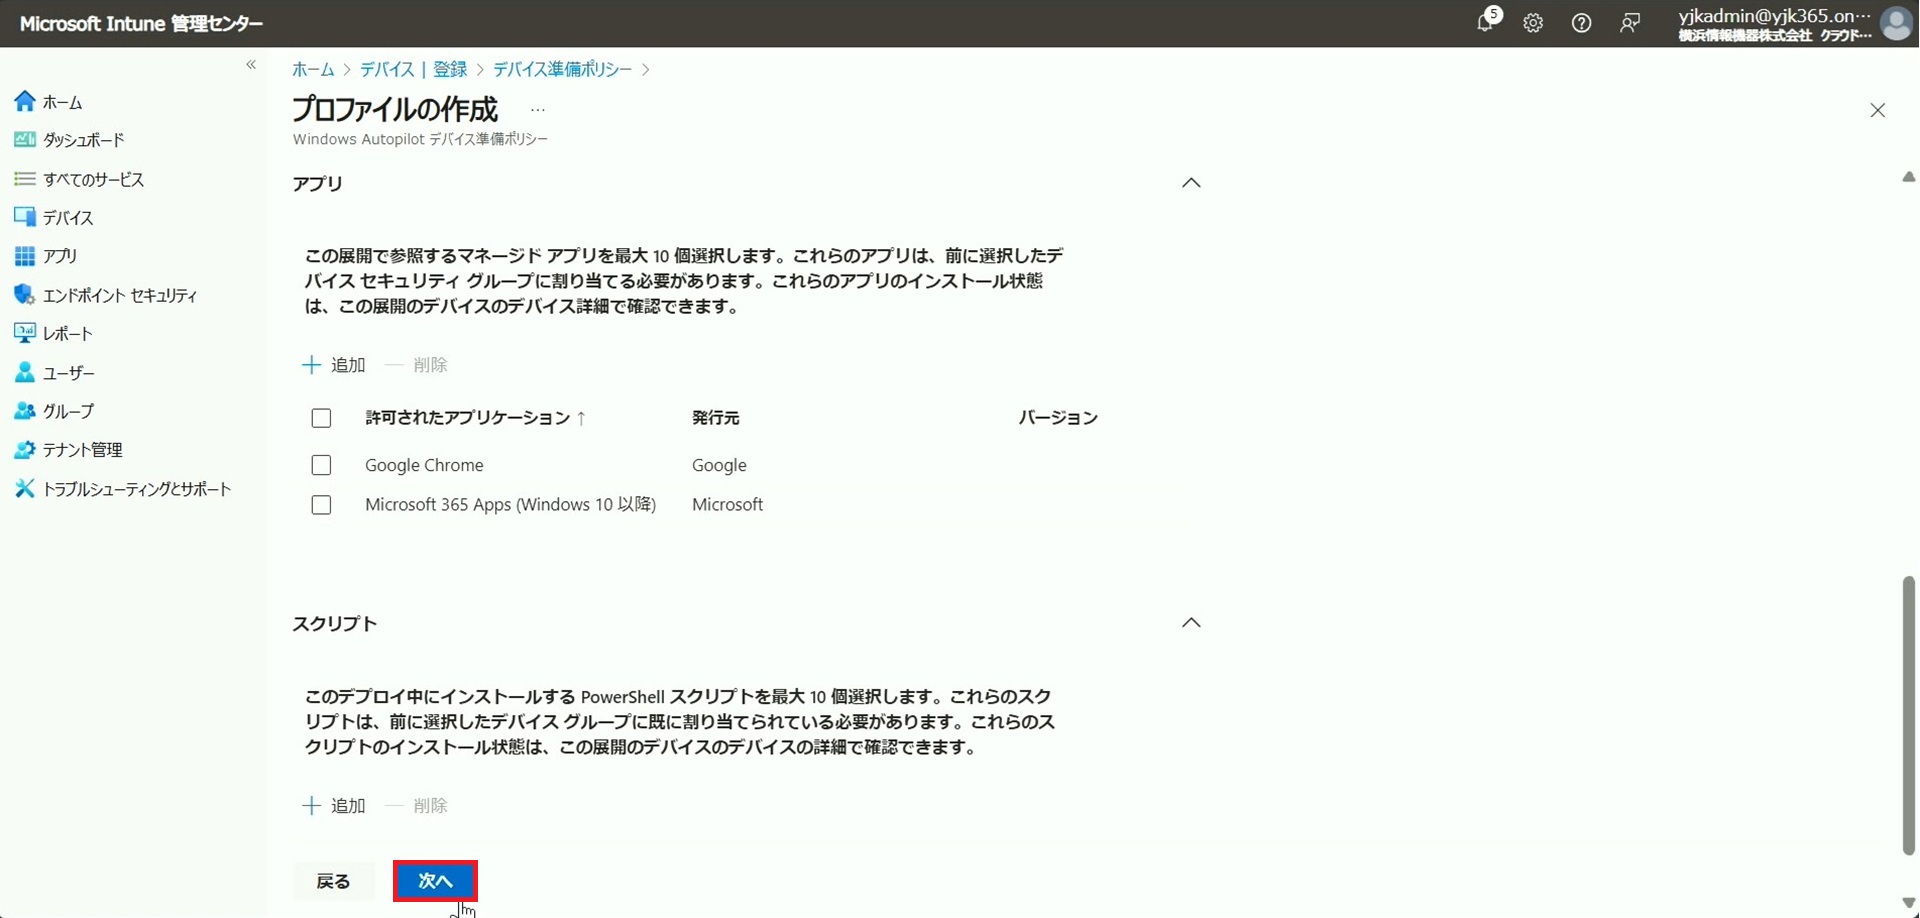Click the すべてのサービス list icon

tap(25, 179)
